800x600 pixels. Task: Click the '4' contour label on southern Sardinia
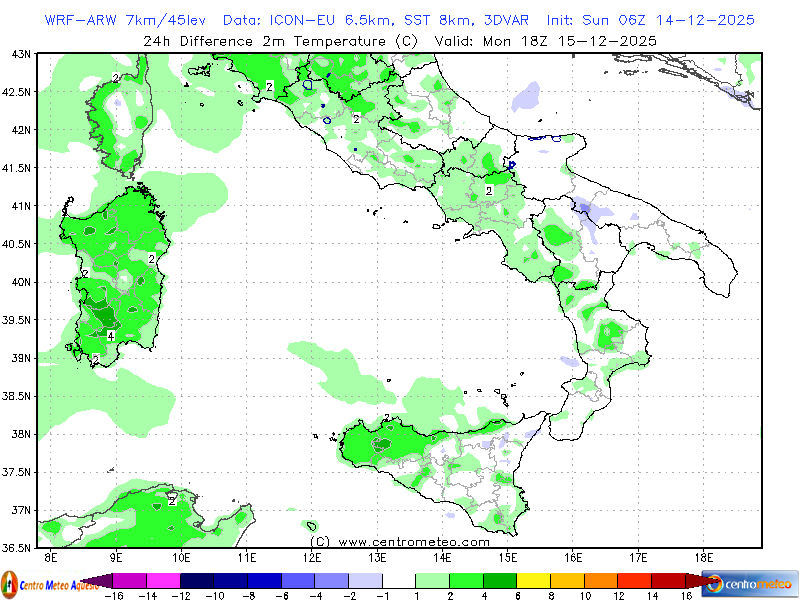(x=111, y=335)
